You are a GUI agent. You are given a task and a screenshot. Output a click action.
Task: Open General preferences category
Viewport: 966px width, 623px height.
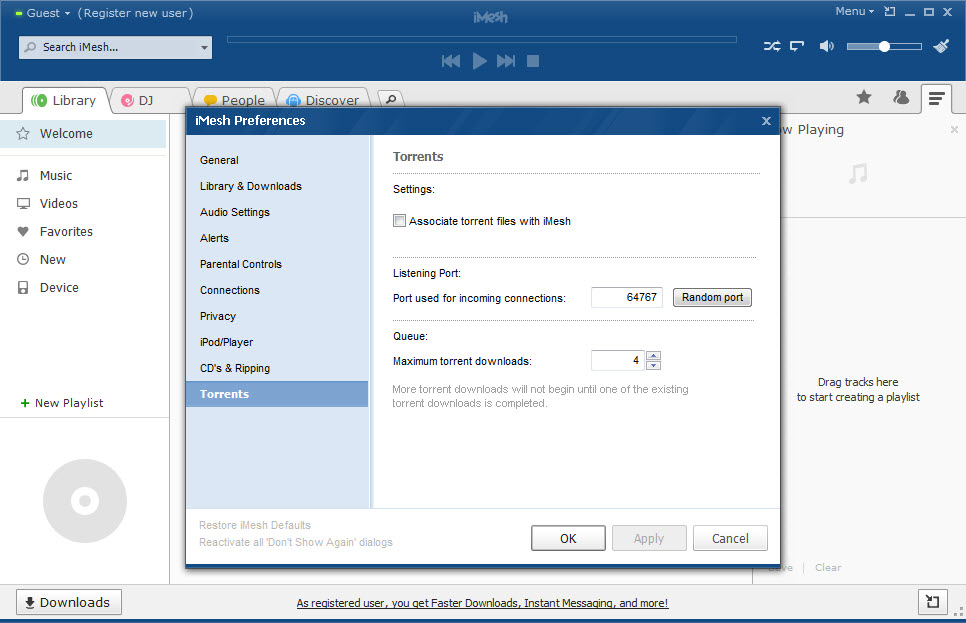(x=219, y=160)
